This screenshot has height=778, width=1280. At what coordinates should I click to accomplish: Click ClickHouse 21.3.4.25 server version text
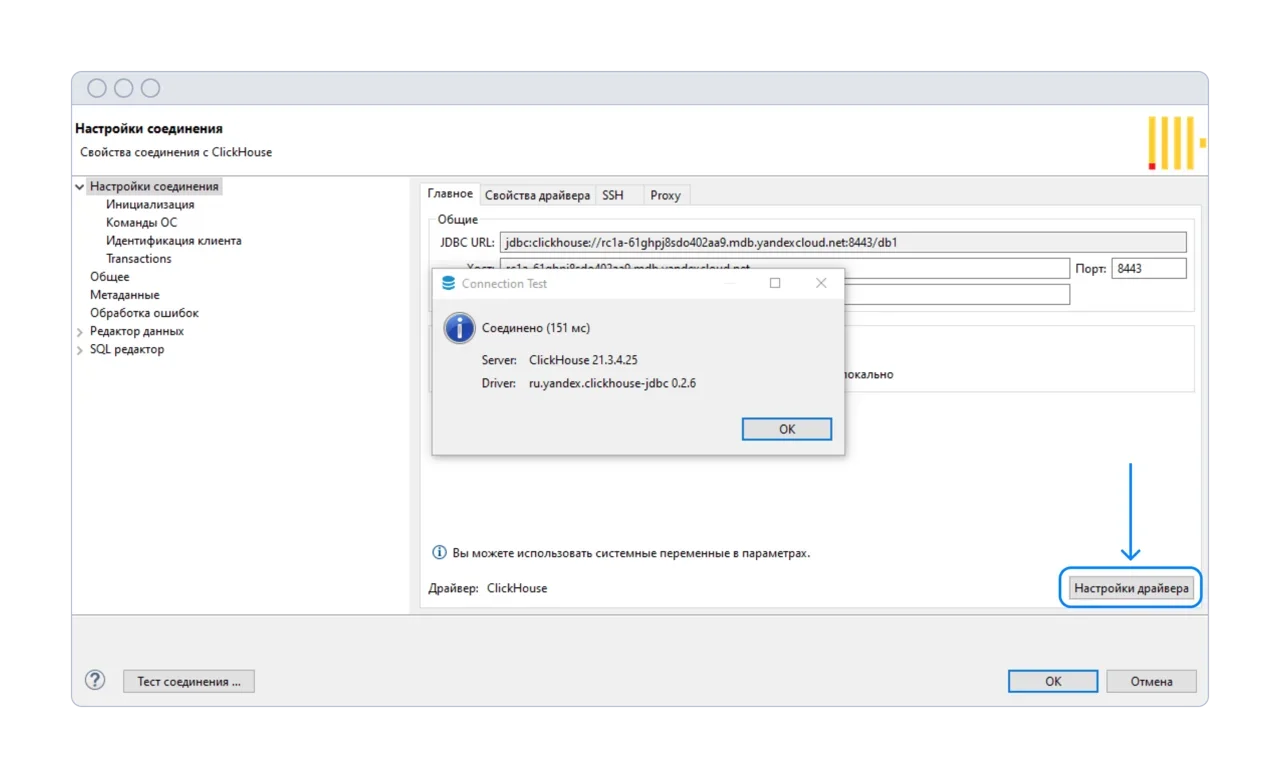pos(583,360)
